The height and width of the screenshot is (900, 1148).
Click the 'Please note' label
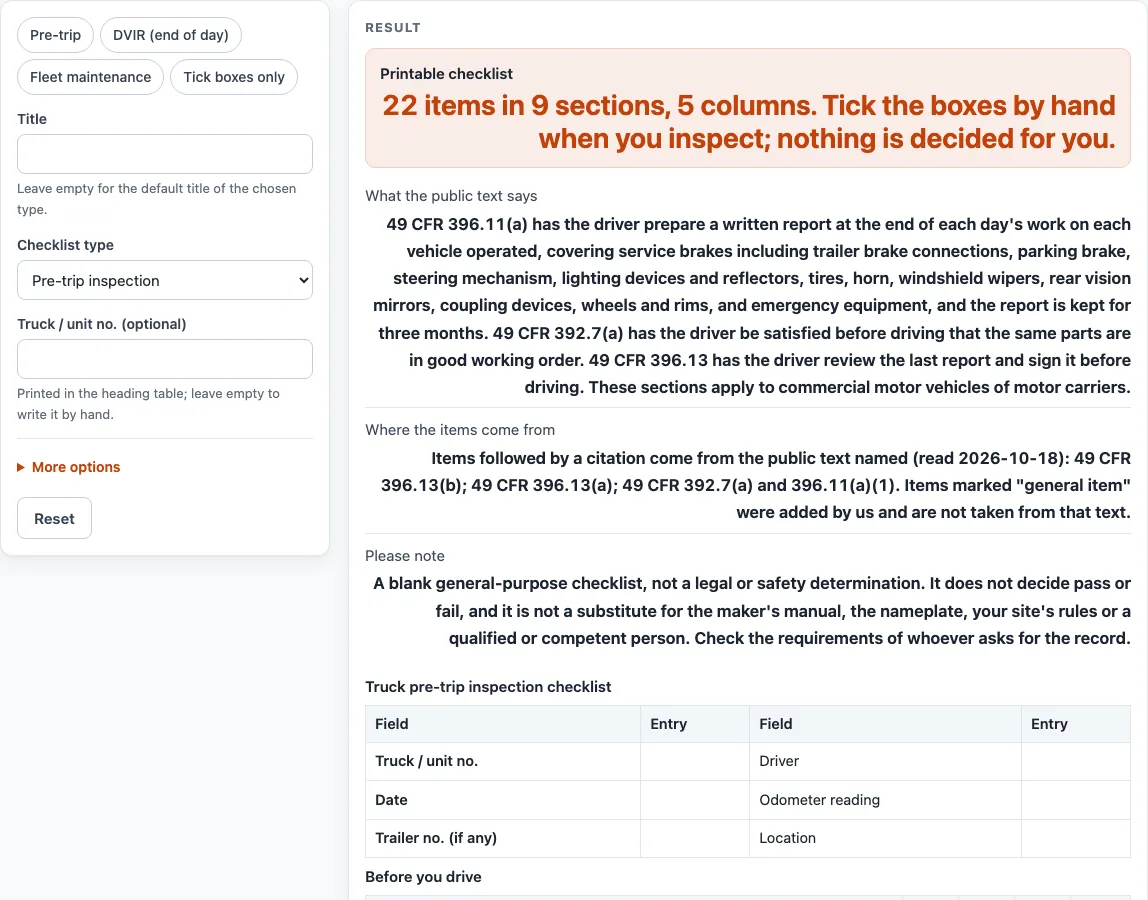click(405, 556)
